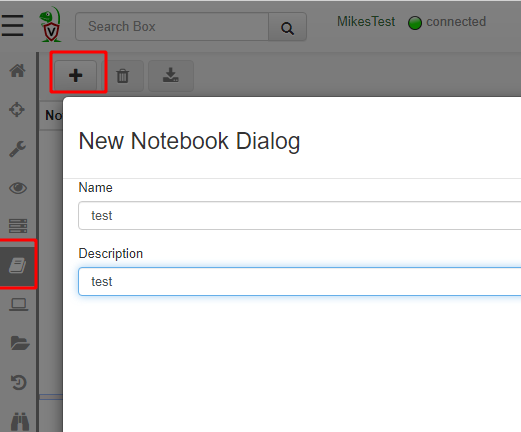
Task: Open the folder virtual filesystem icon
Action: [20, 343]
